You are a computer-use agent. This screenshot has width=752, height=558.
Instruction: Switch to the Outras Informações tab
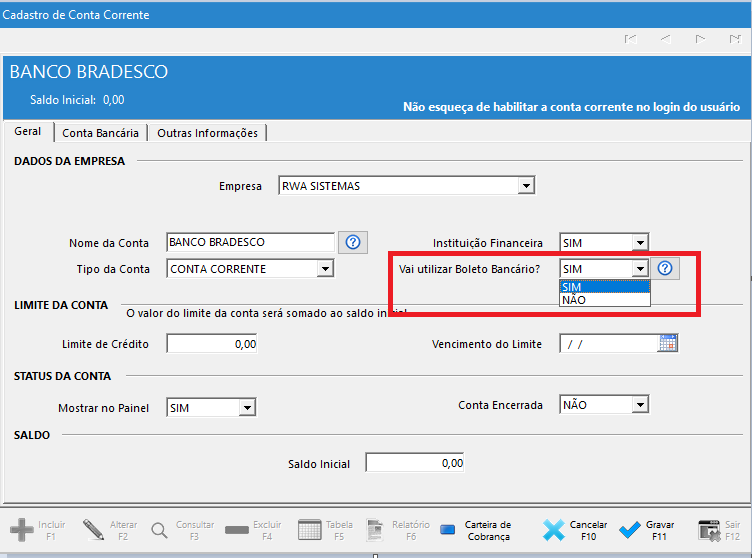208,133
